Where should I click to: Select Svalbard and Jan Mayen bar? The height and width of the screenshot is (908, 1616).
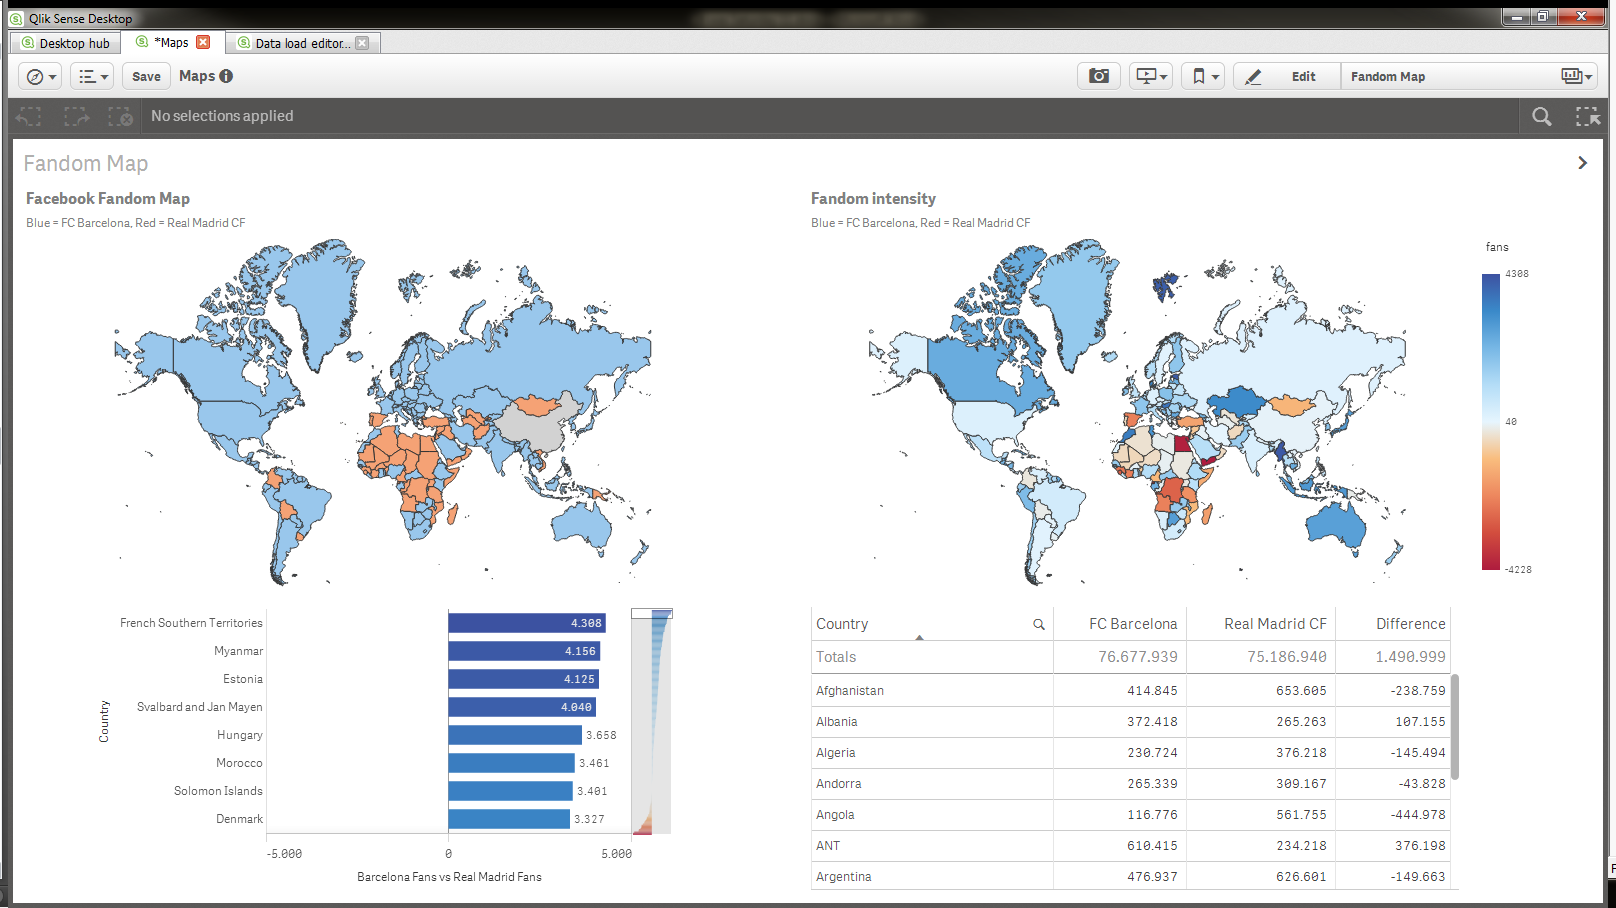click(x=522, y=707)
